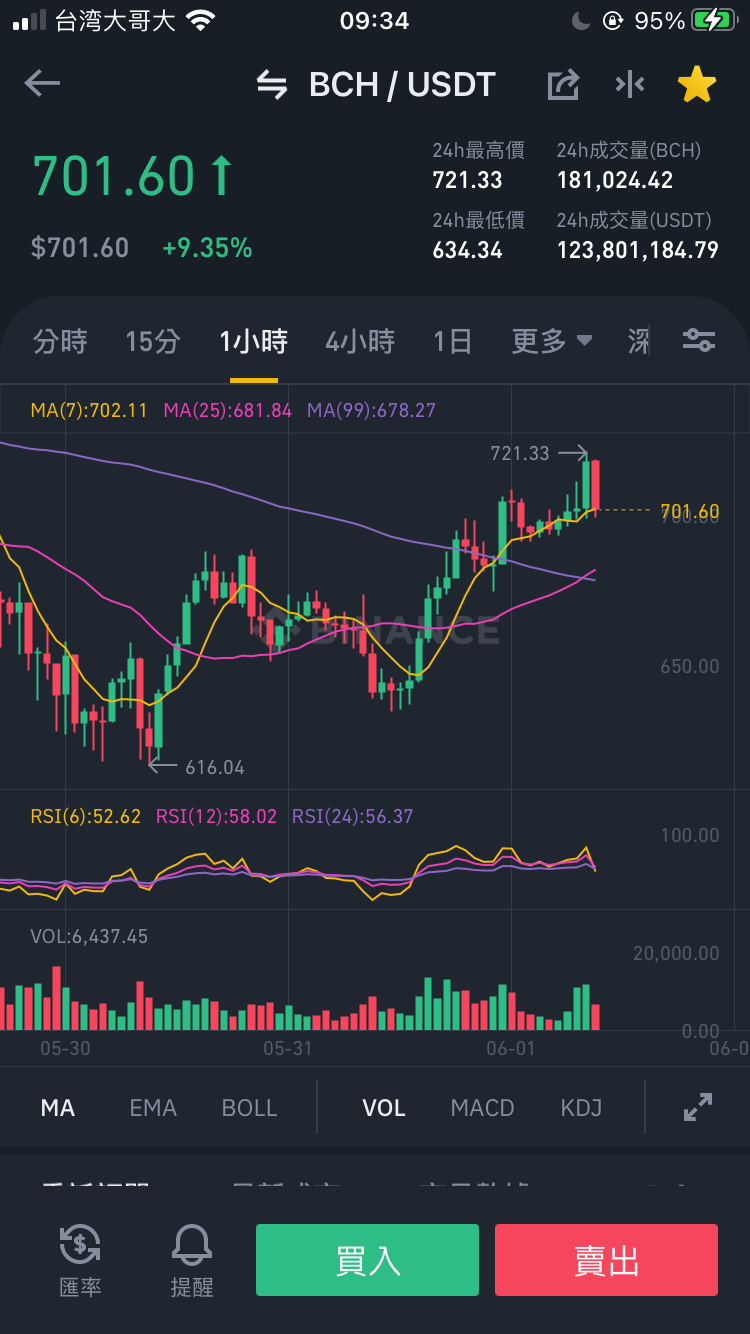Tap the green 買入 buy button
Viewport: 750px width, 1334px height.
tap(367, 1260)
